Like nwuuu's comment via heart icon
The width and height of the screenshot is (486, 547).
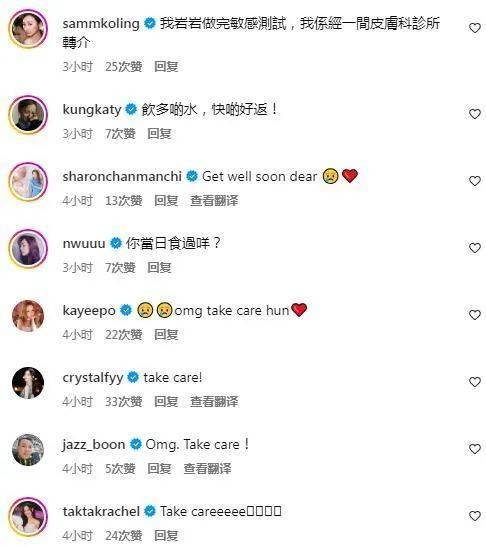pos(474,248)
